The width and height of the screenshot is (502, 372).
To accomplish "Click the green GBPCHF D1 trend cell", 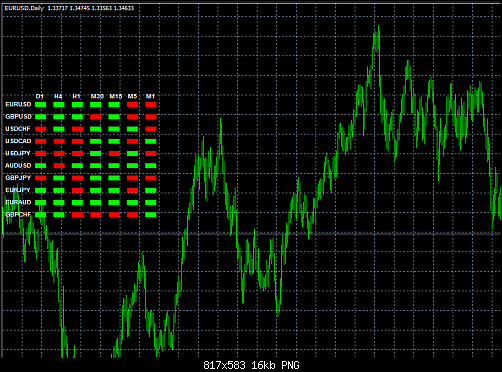I will (x=41, y=215).
